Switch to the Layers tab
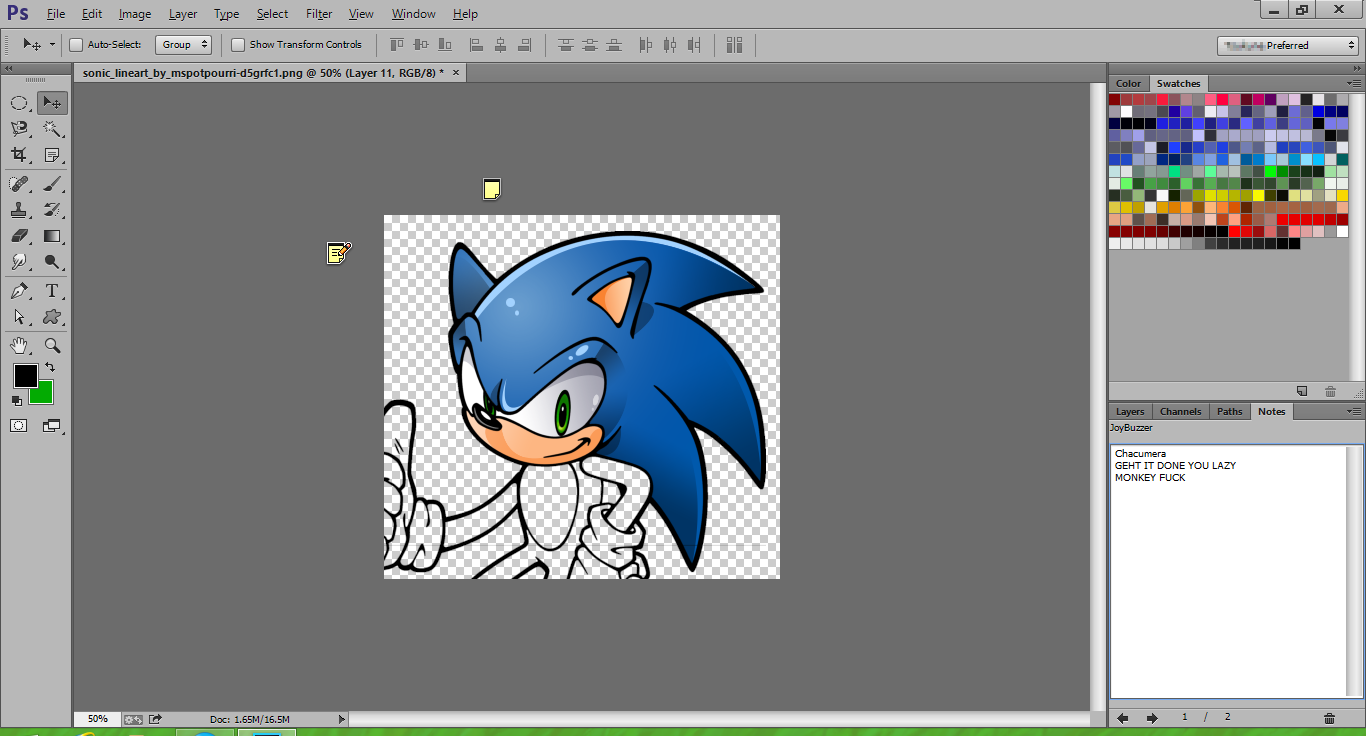Image resolution: width=1366 pixels, height=736 pixels. click(1130, 412)
